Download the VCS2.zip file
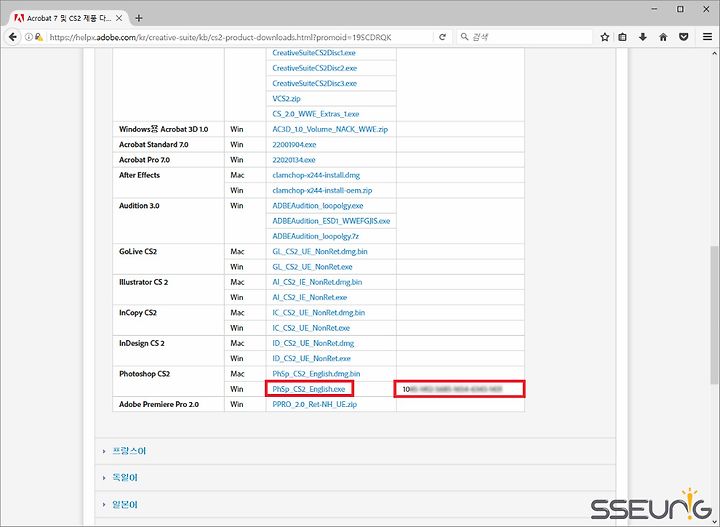This screenshot has height=527, width=720. tap(286, 99)
